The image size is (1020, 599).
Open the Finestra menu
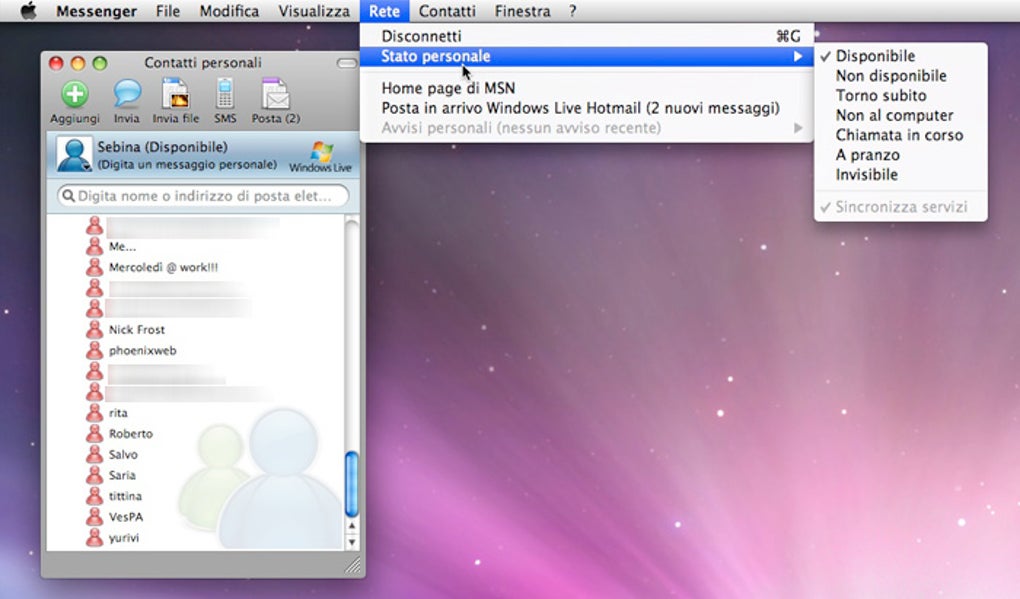(522, 11)
